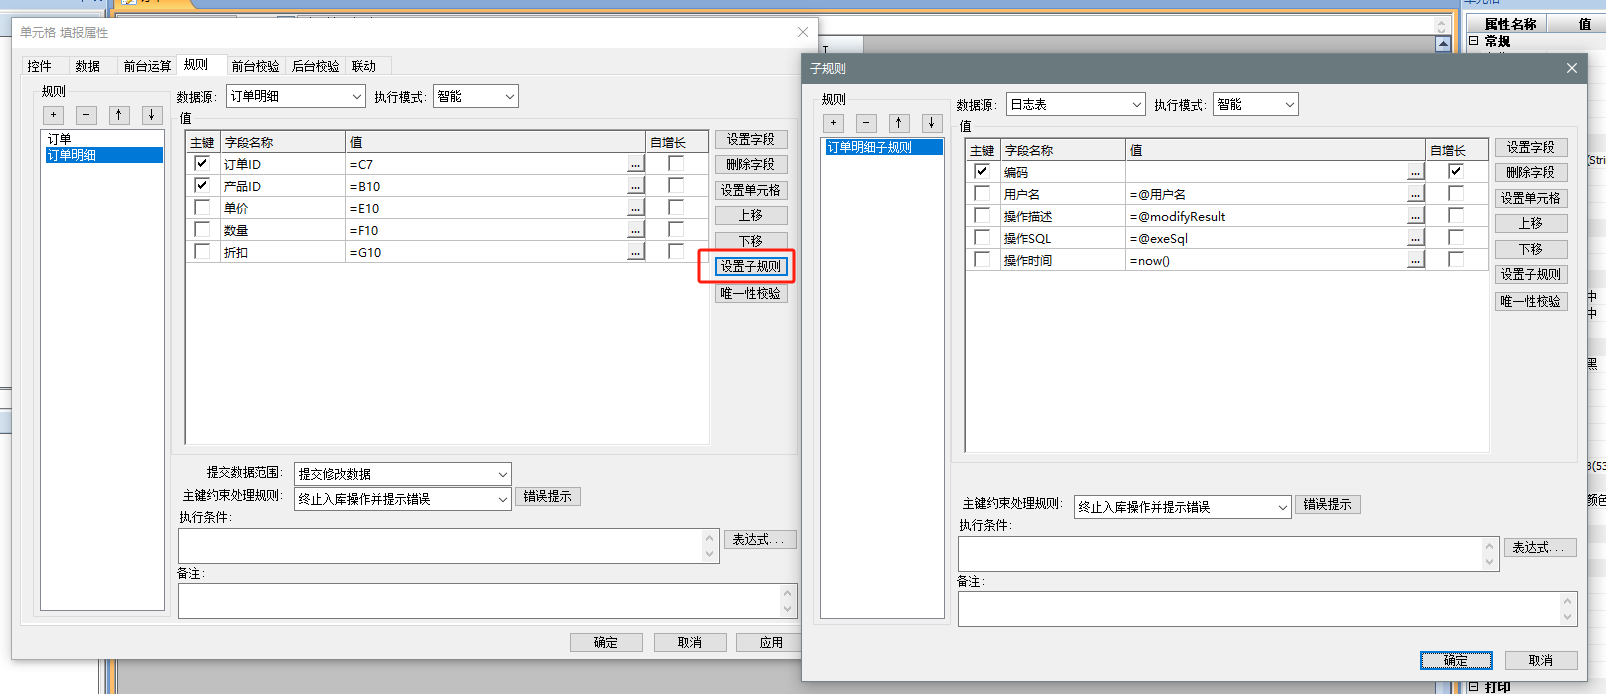
Task: Open value editor for 订单ID row
Action: click(635, 164)
